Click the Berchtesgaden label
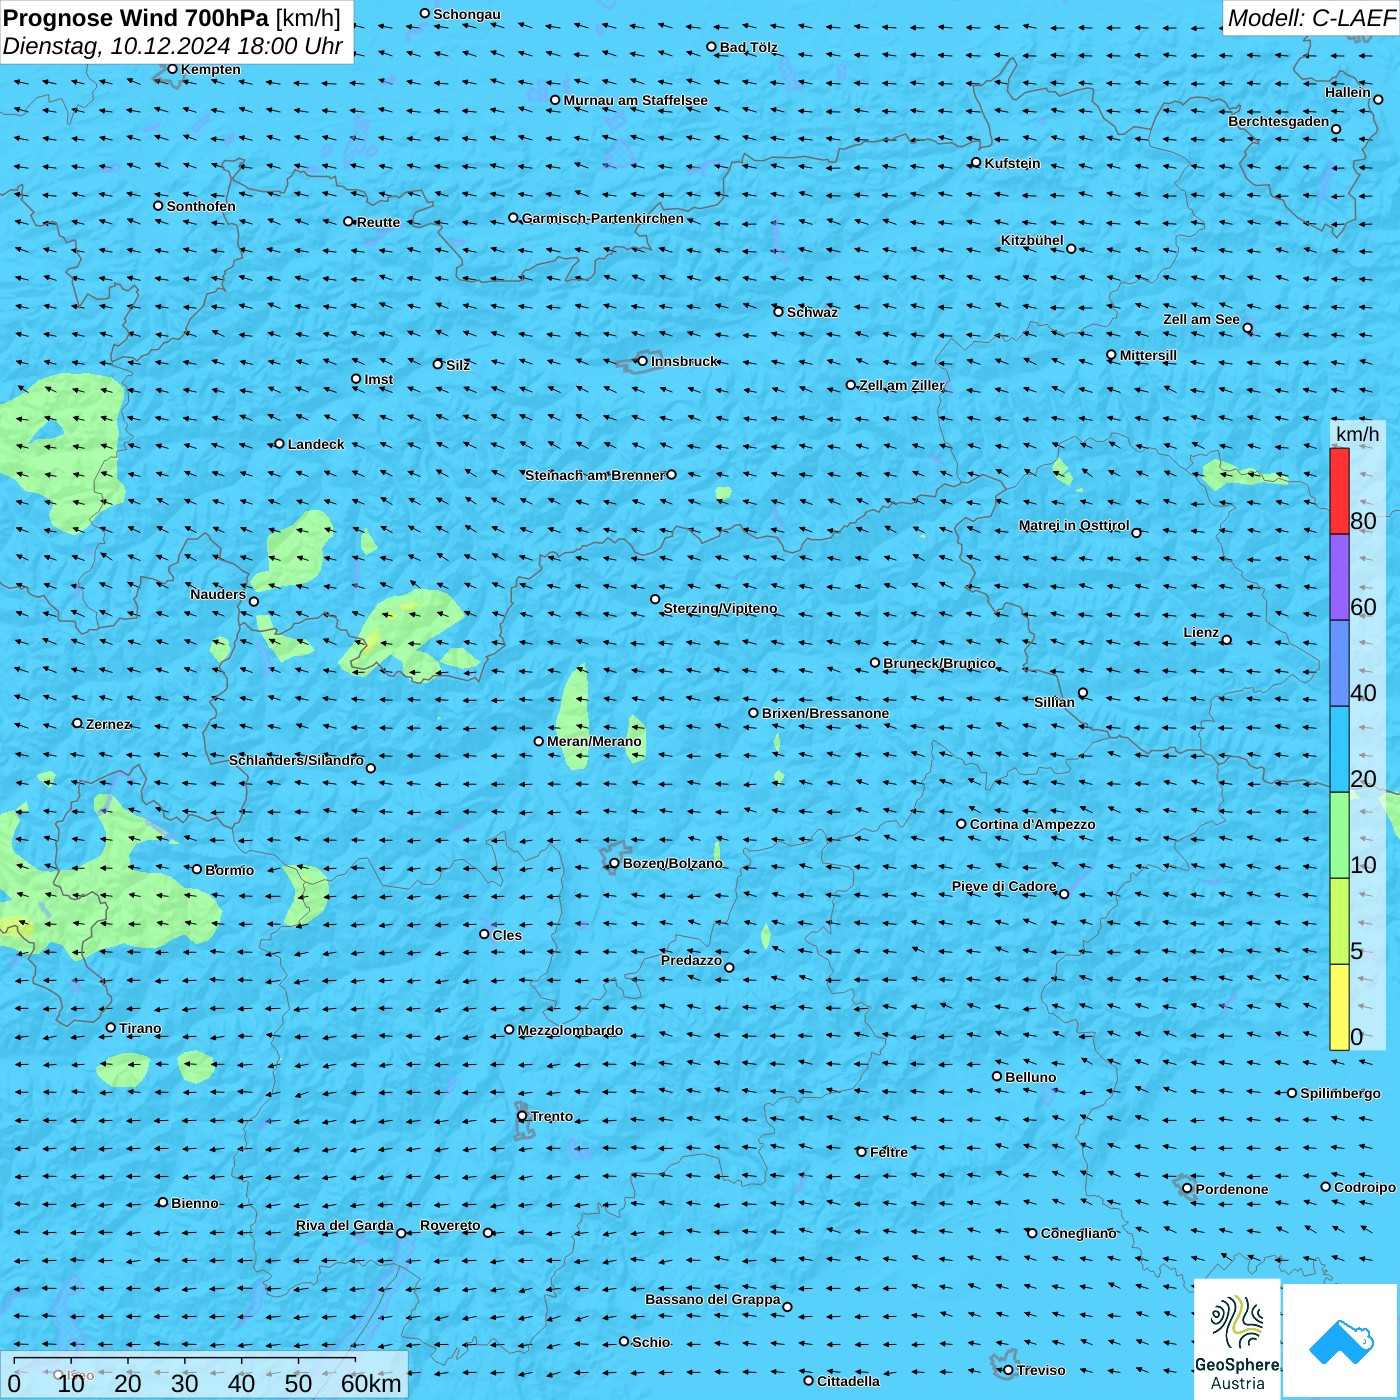This screenshot has height=1400, width=1400. point(1278,122)
